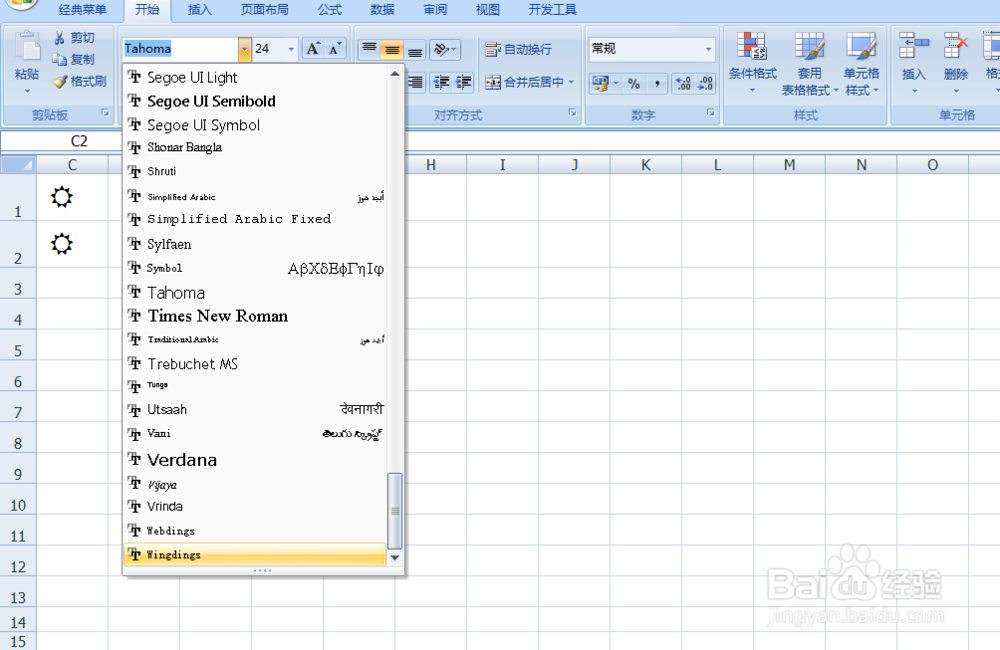Apply percent style format
The width and height of the screenshot is (1000, 650).
pyautogui.click(x=633, y=83)
